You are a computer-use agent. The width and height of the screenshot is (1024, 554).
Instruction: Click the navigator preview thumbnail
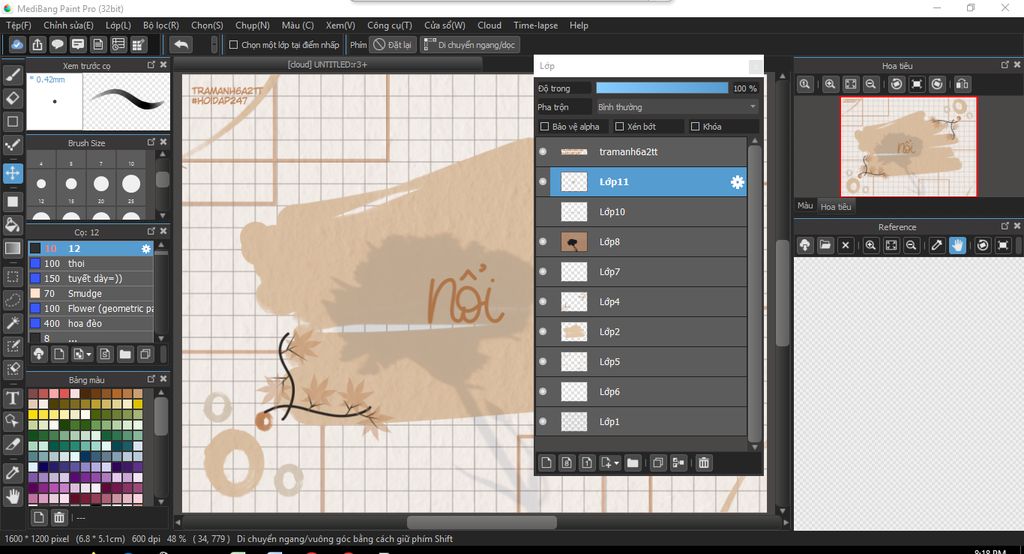click(908, 146)
